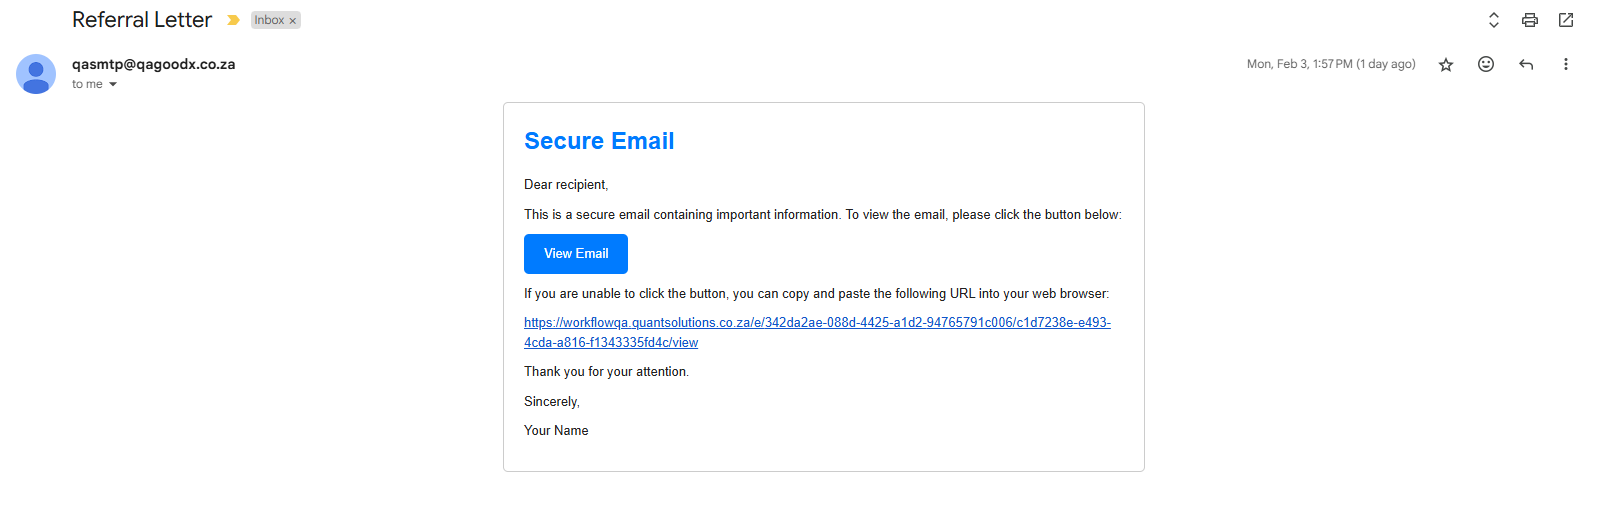
Task: Click sender name qasmtp@qagoodx.co.za
Action: (x=153, y=64)
